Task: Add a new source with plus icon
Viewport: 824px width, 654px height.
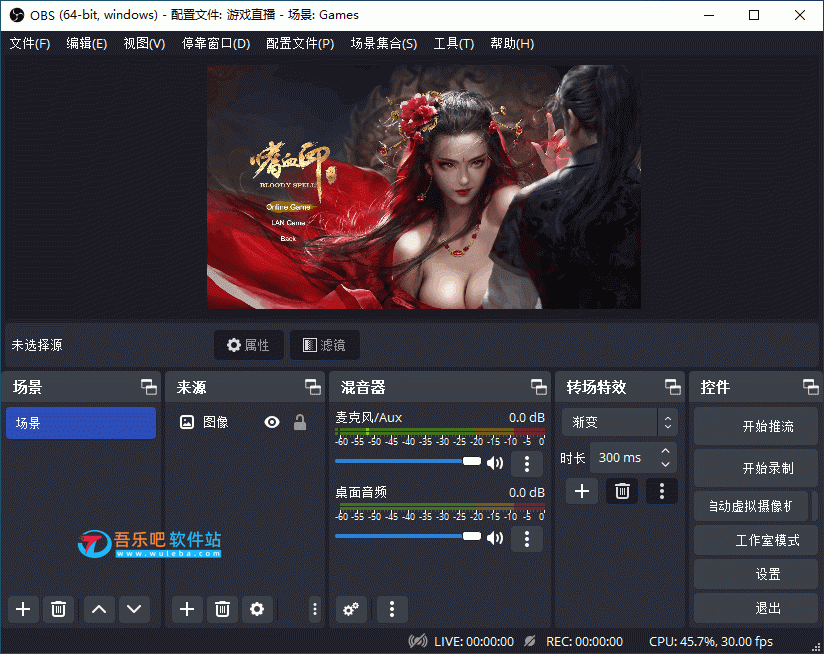Action: click(x=187, y=609)
